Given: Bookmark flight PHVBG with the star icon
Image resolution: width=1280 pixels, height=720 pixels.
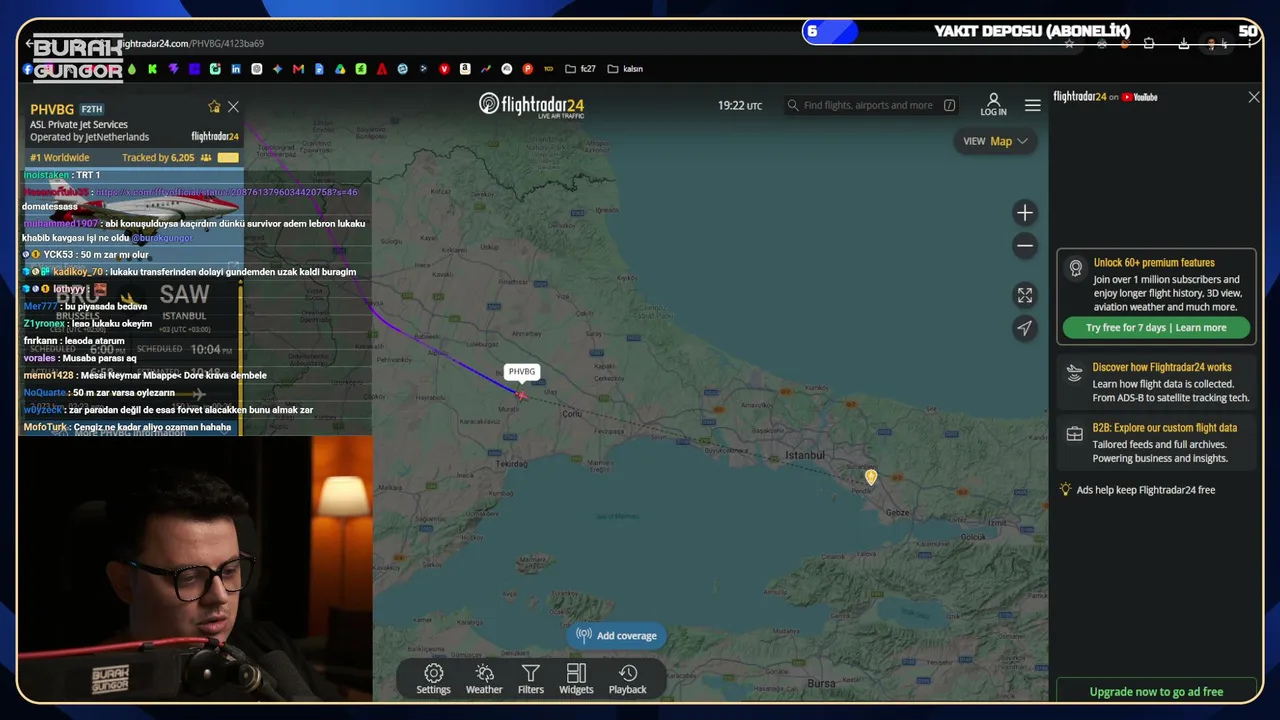Looking at the screenshot, I should point(214,107).
